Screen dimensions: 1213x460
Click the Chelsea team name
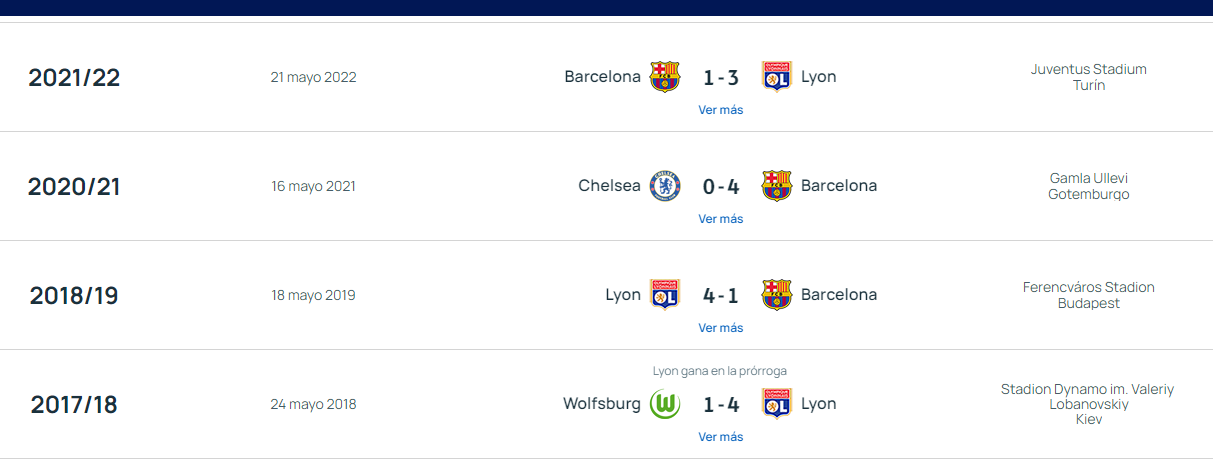click(x=609, y=186)
